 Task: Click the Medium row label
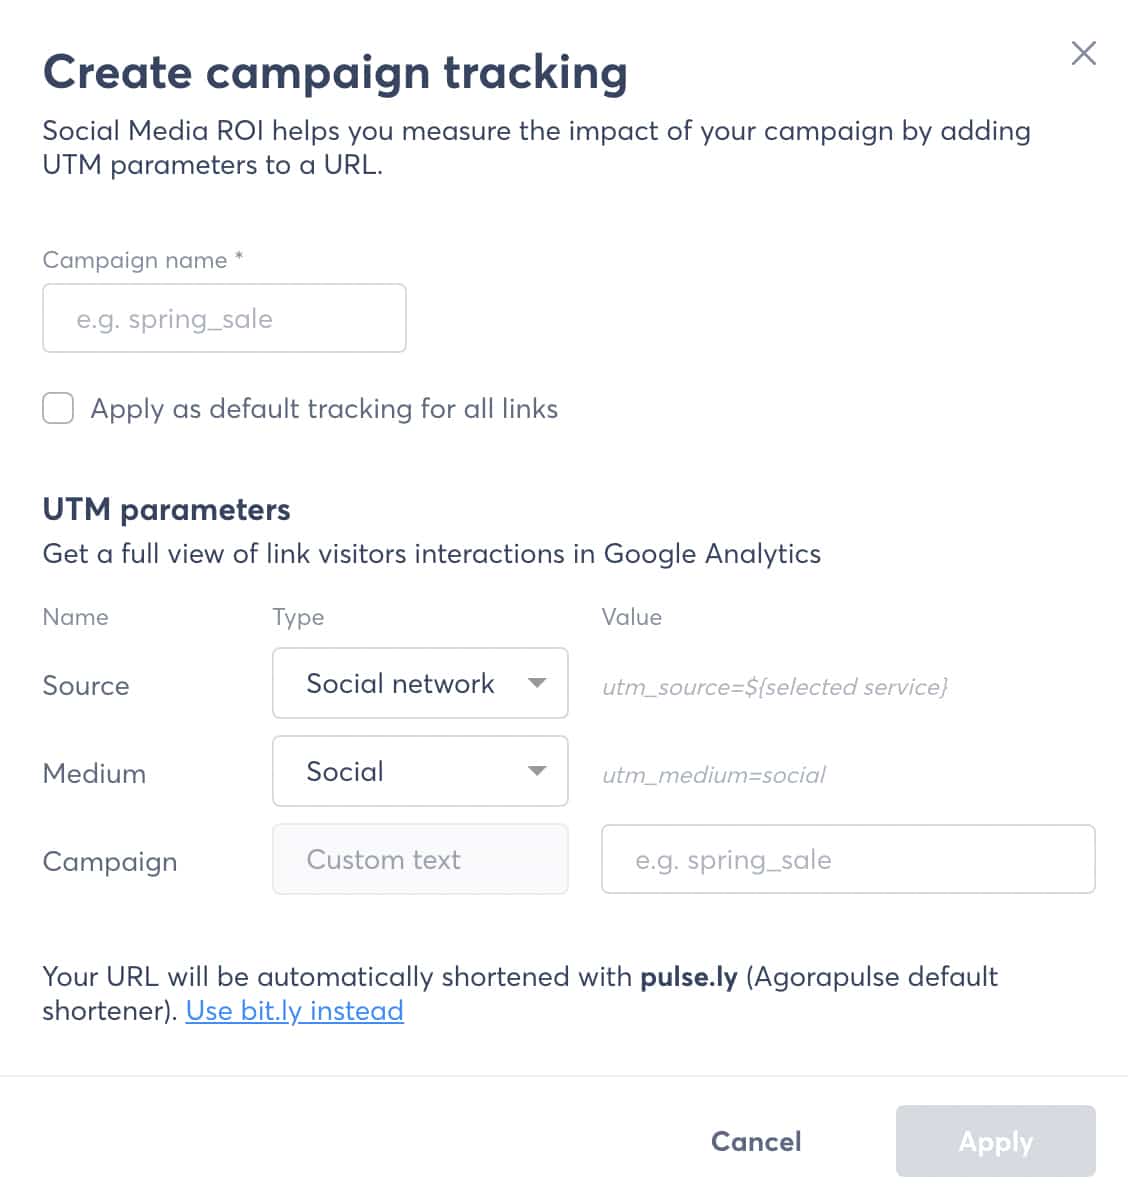coord(94,774)
